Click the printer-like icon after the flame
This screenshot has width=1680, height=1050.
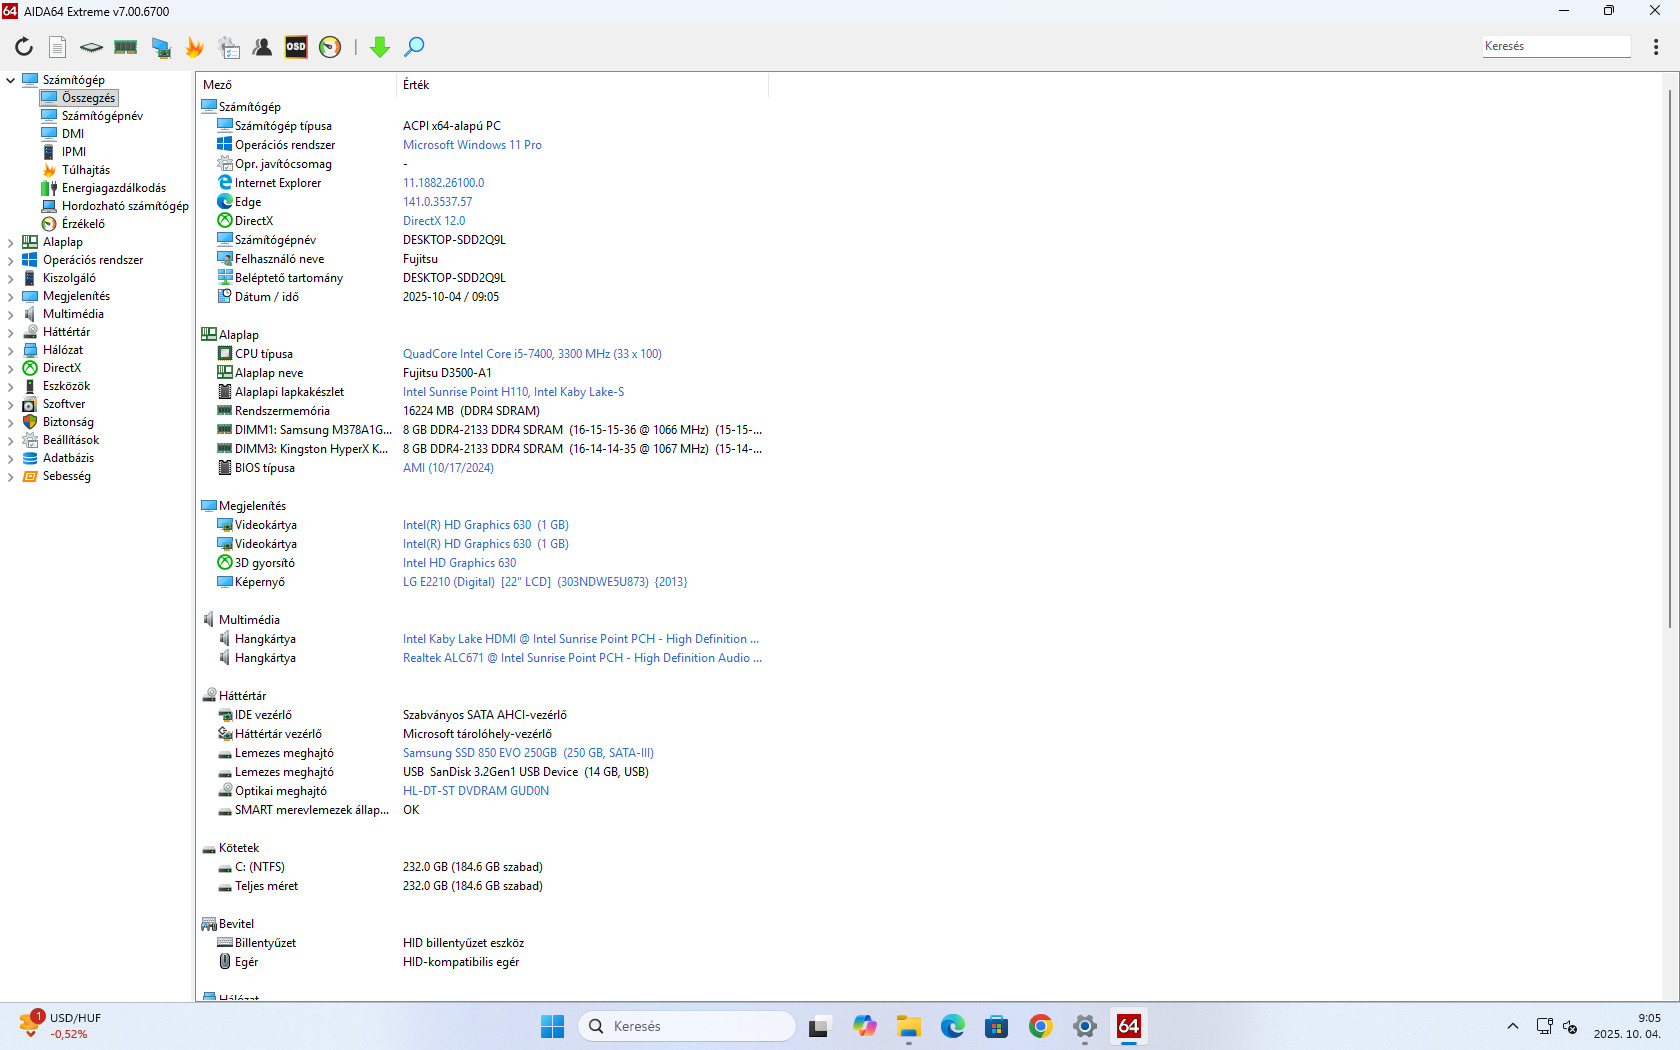coord(229,47)
